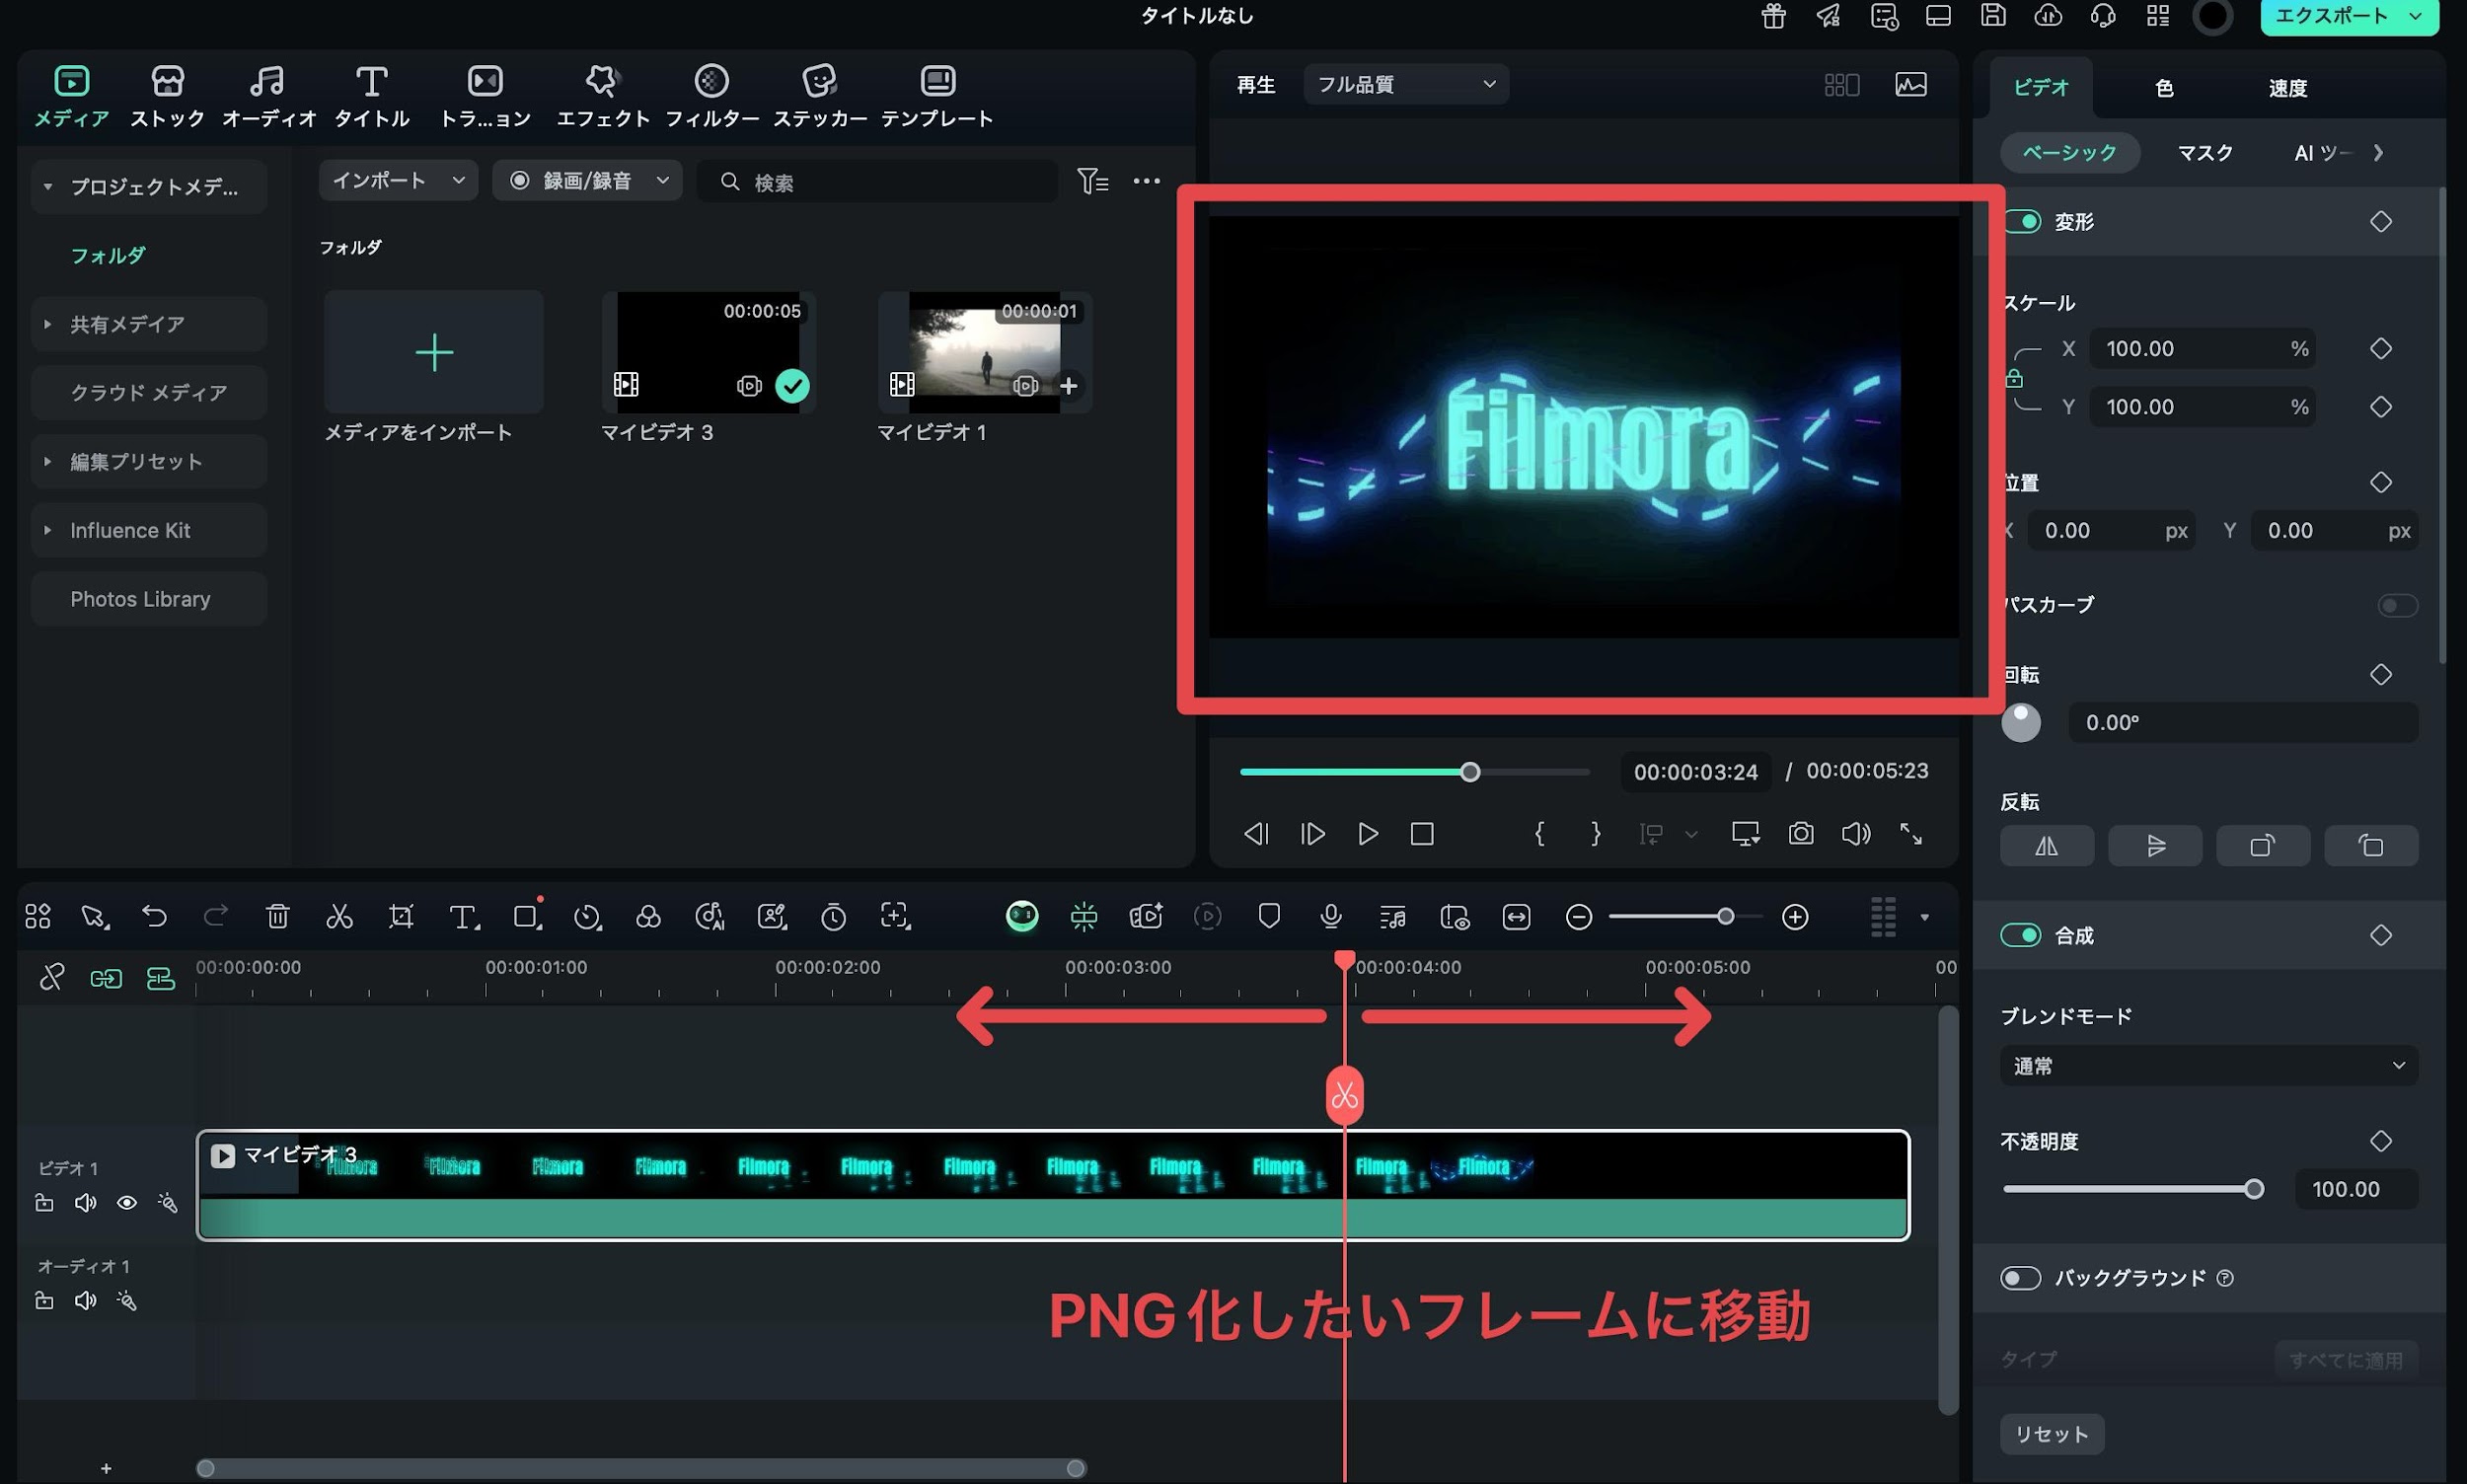Undo the last action
The height and width of the screenshot is (1484, 2467).
(154, 916)
